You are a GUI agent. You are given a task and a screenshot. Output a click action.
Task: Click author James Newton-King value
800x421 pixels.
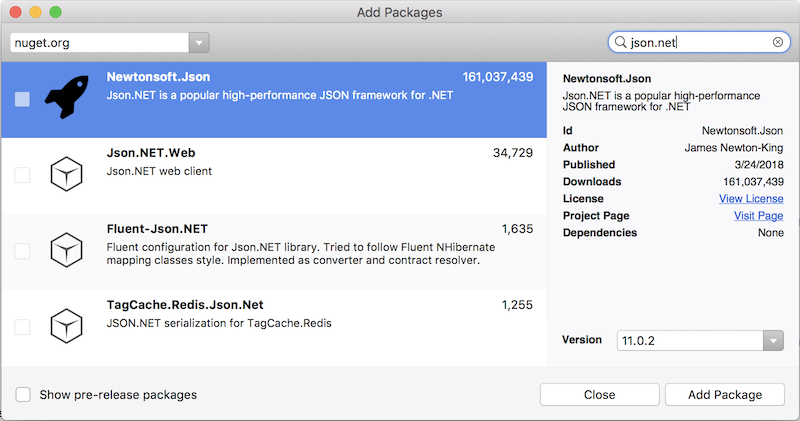click(x=734, y=147)
